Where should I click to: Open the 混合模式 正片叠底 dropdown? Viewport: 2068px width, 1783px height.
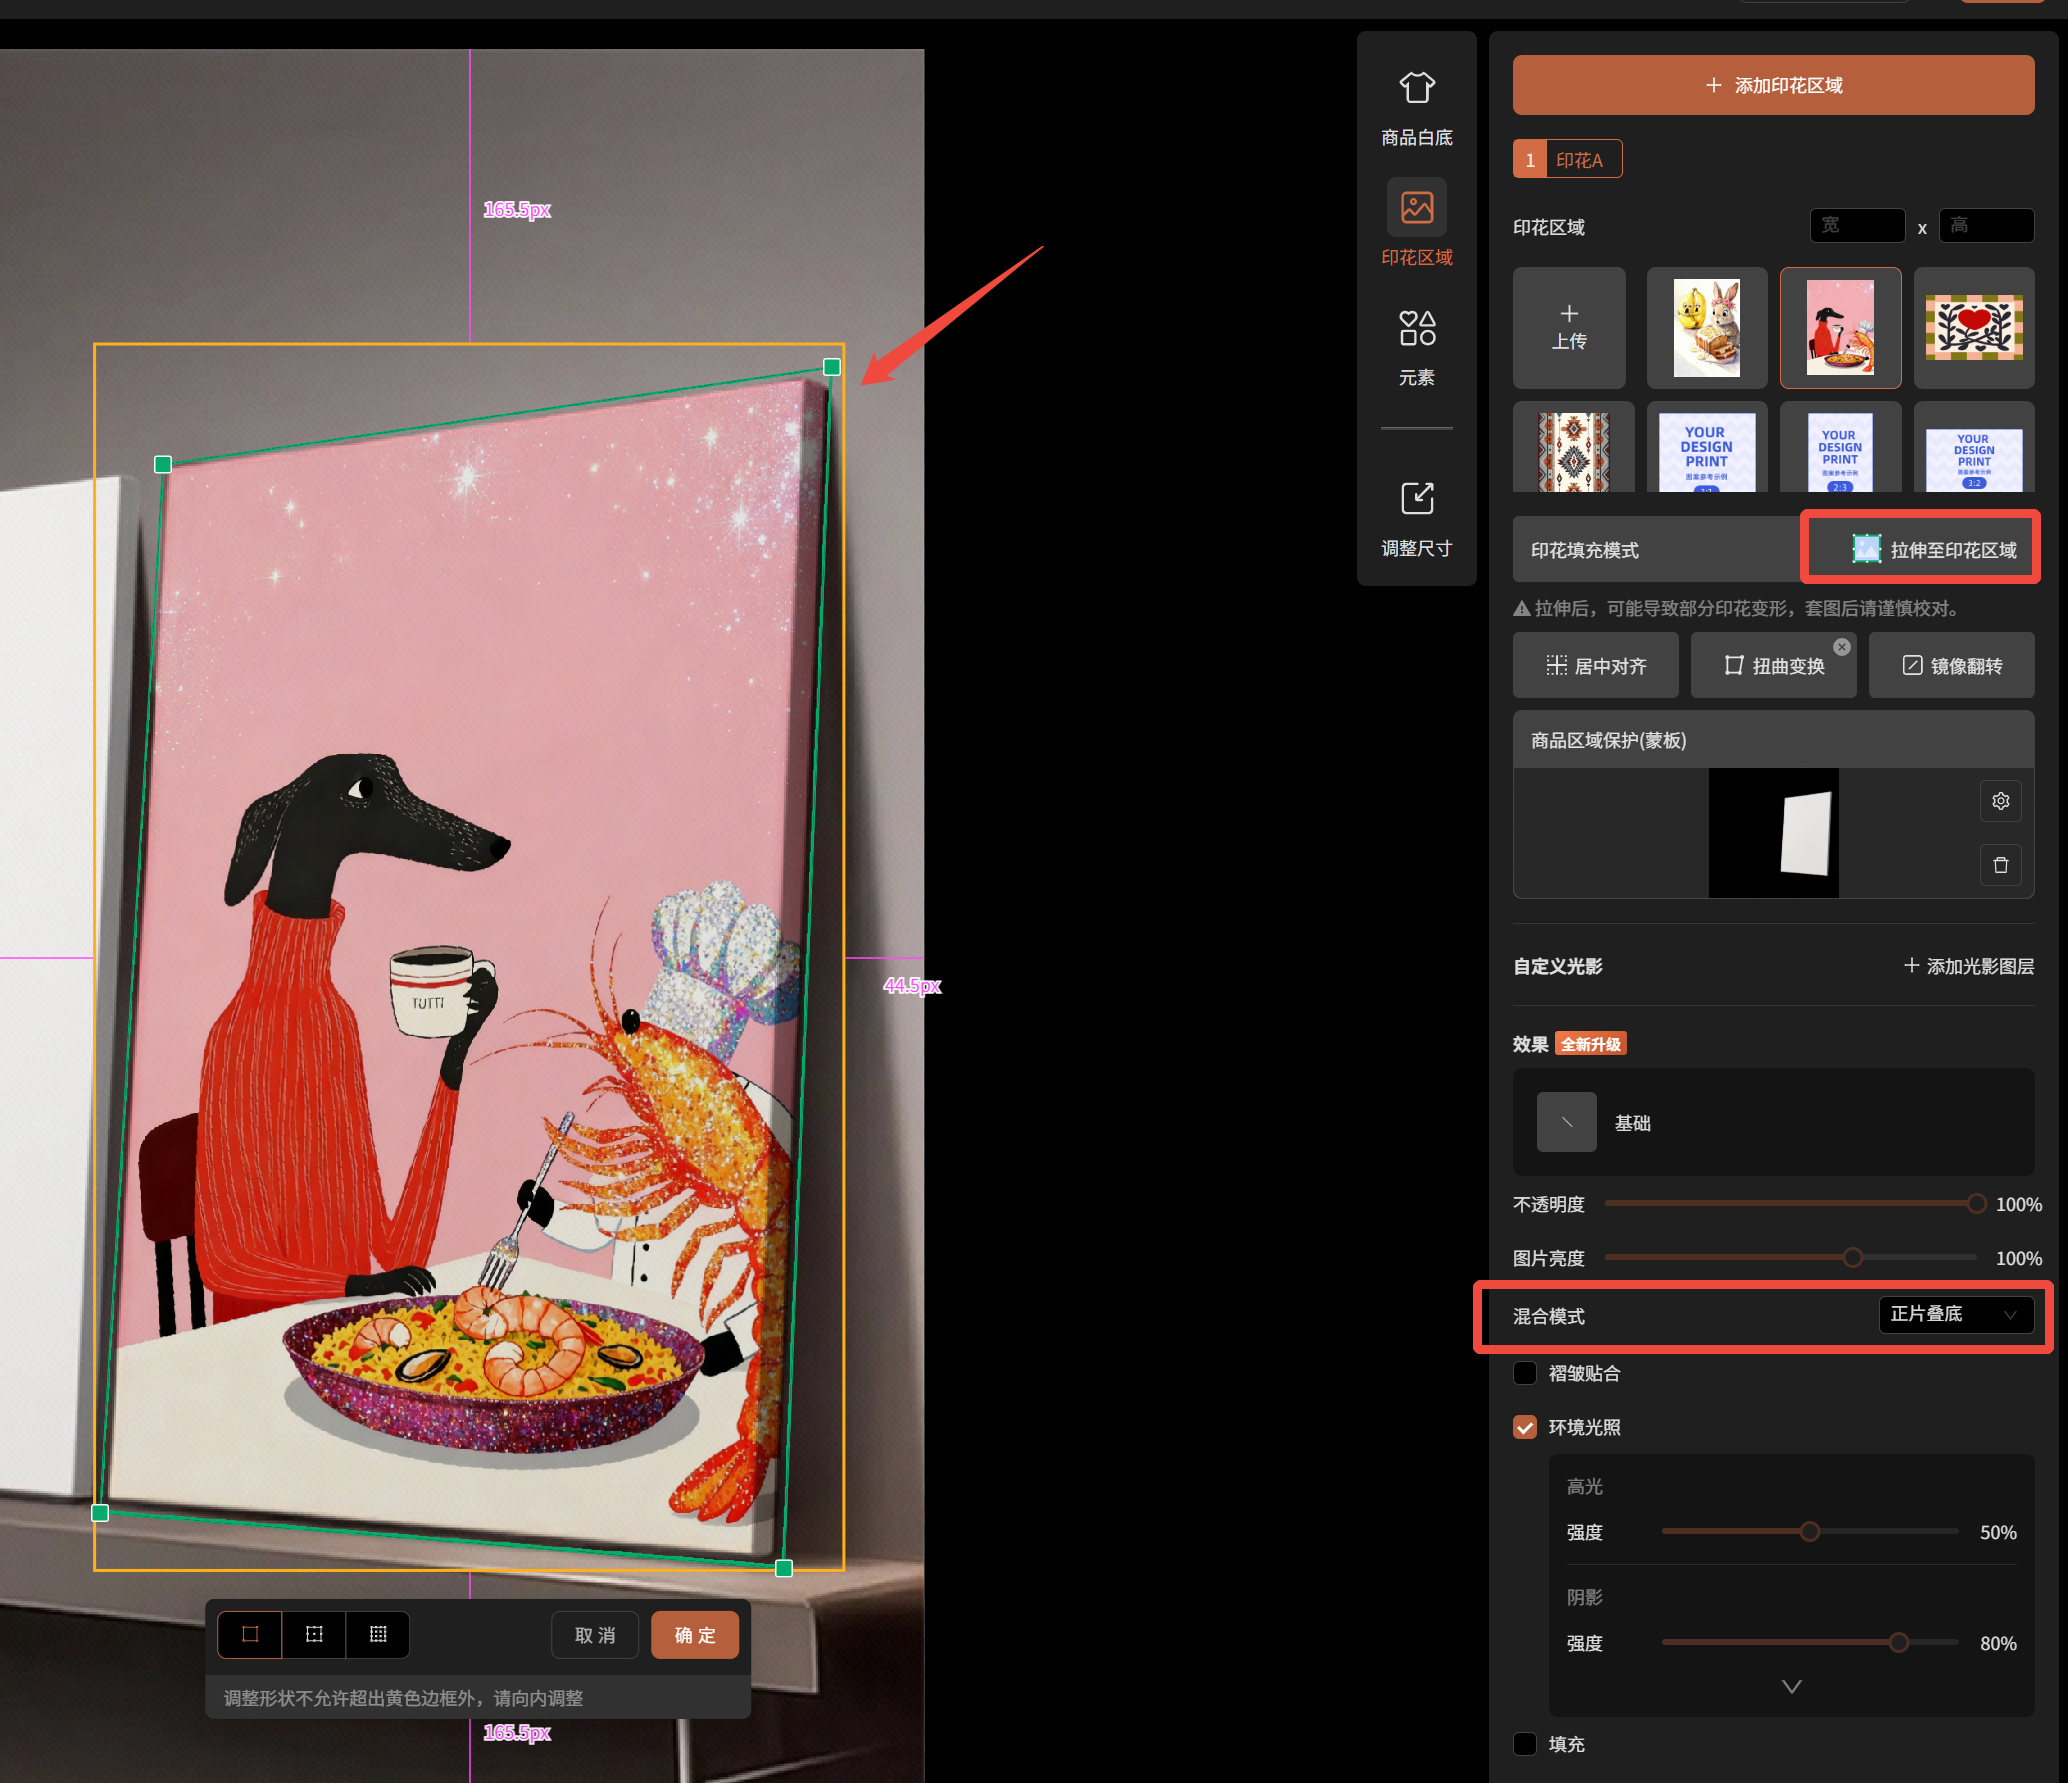1955,1314
